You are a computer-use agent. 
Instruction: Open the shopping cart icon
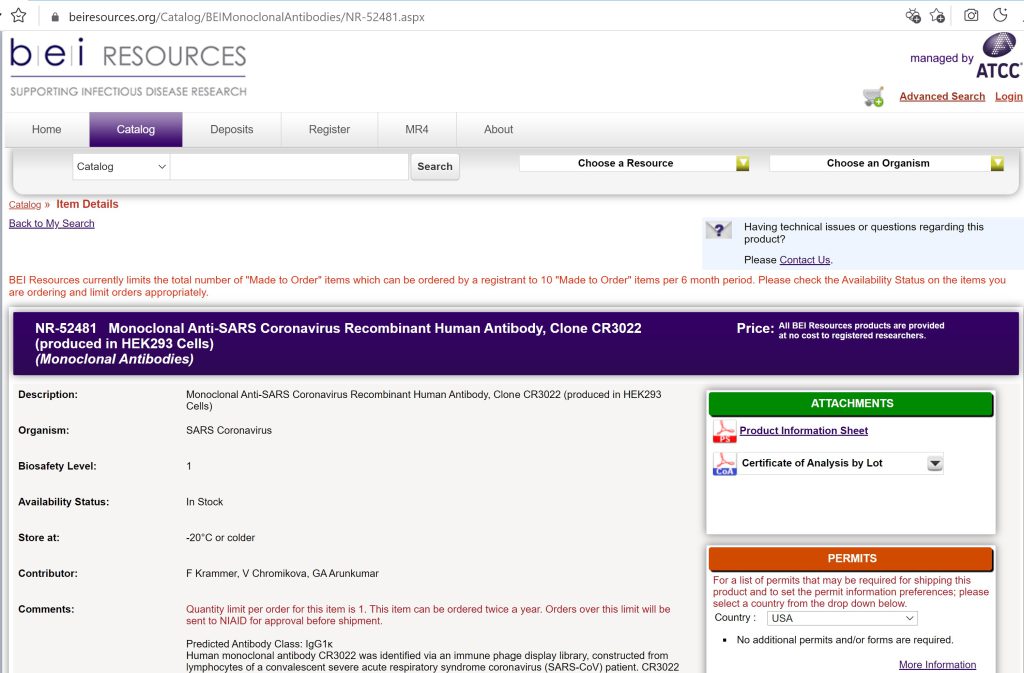click(873, 97)
